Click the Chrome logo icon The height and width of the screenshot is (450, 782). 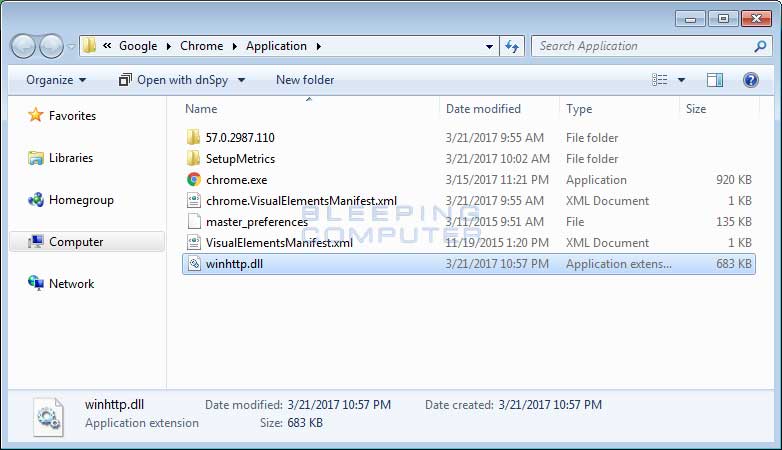(x=194, y=180)
